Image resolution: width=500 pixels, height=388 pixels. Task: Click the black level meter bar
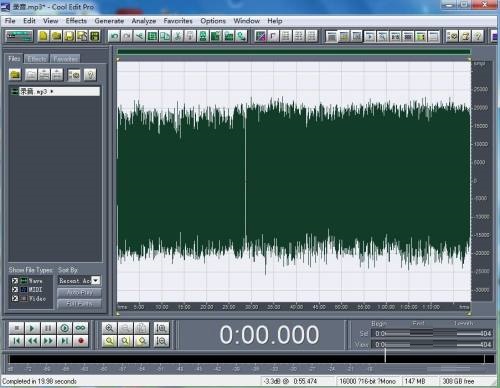click(251, 359)
